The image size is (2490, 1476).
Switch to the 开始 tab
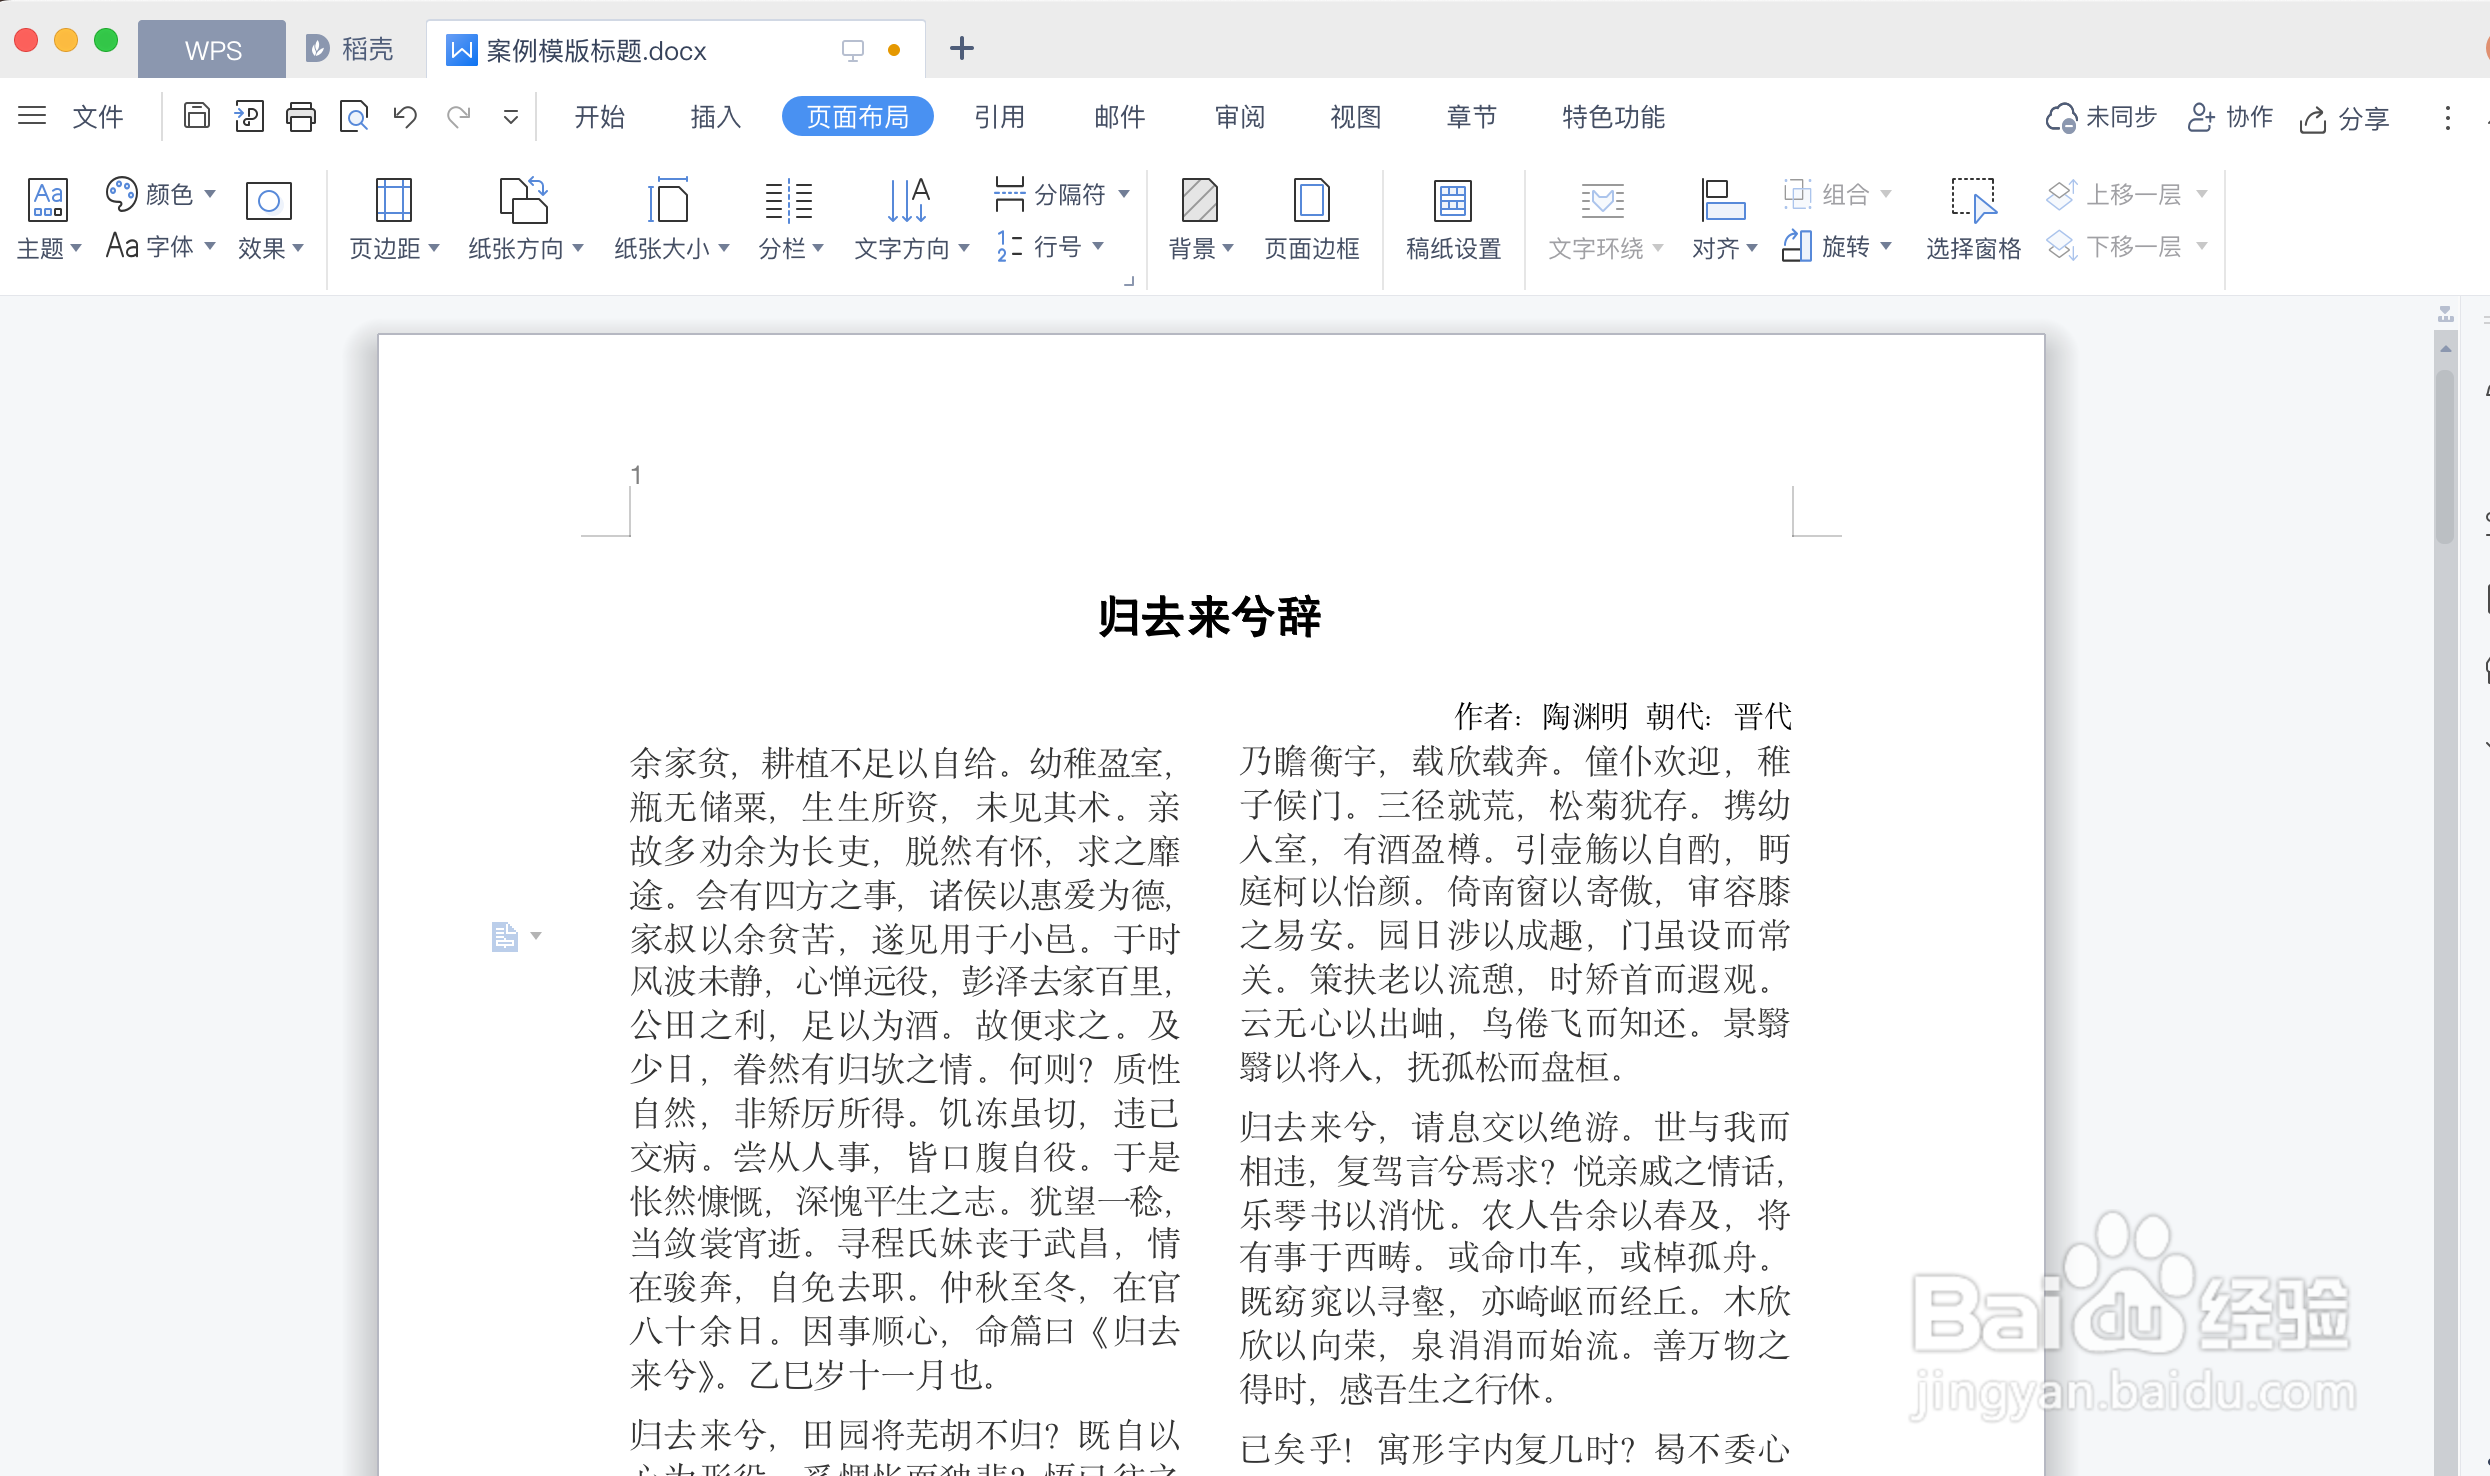[599, 117]
